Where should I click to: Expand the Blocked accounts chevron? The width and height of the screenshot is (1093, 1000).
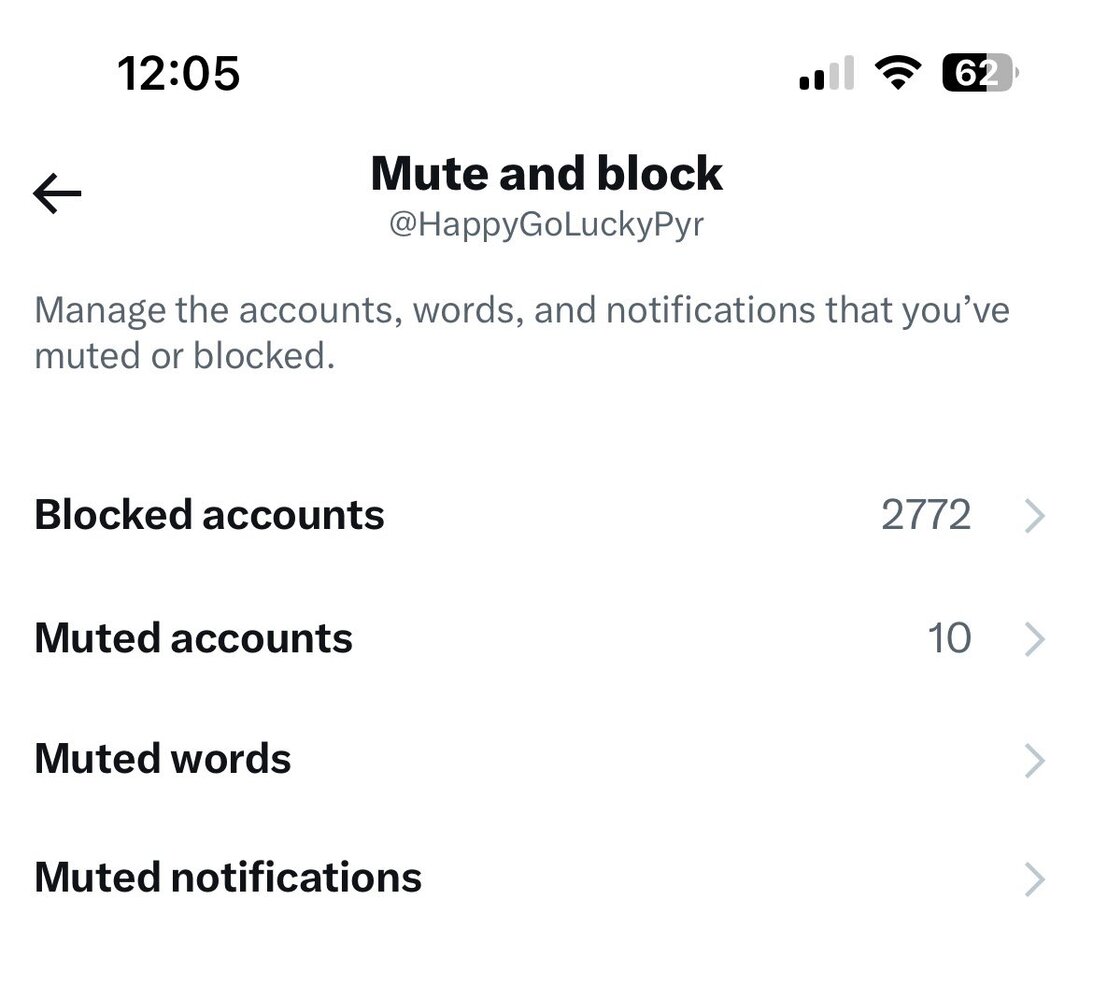pos(1036,516)
